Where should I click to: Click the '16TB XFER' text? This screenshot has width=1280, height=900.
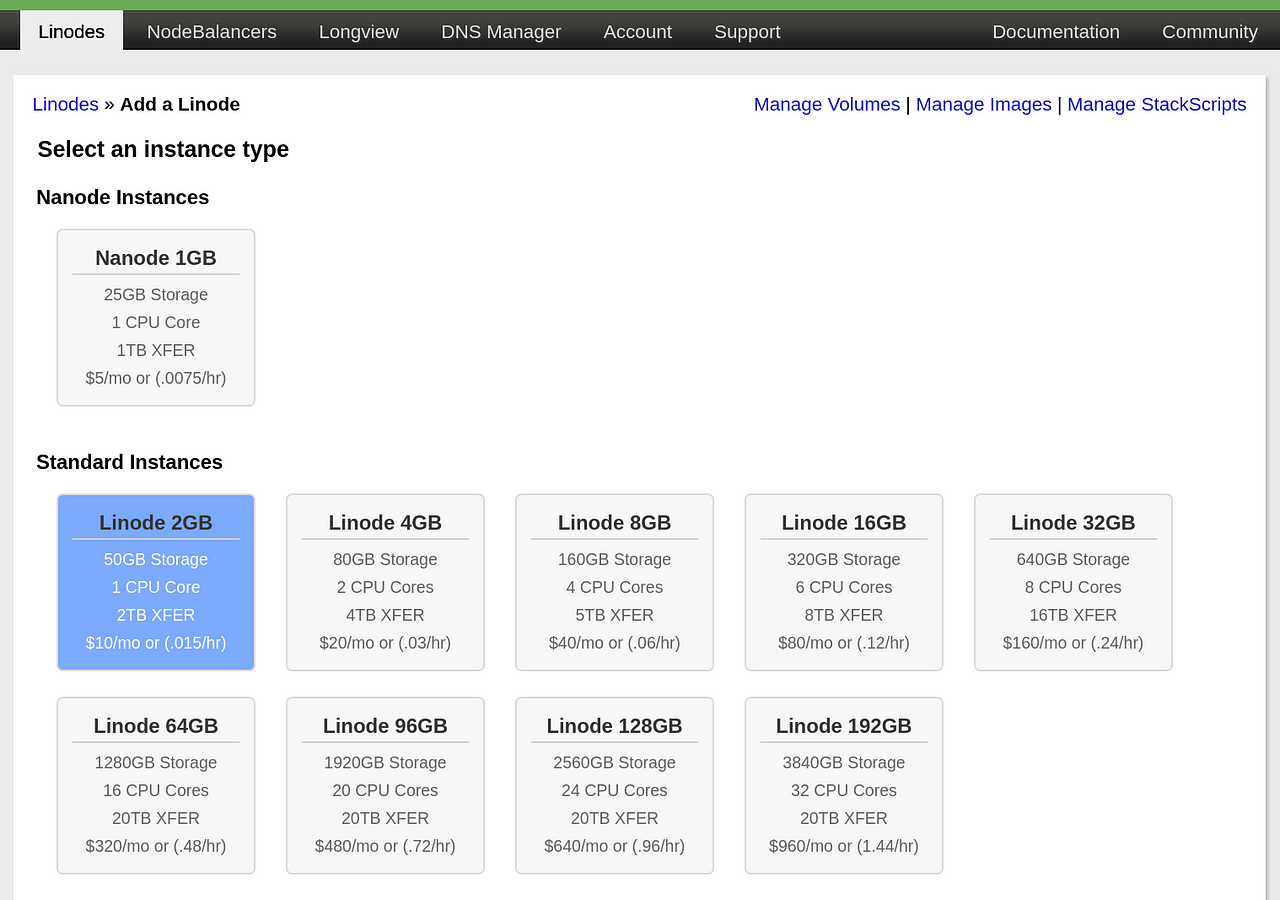coord(1073,615)
